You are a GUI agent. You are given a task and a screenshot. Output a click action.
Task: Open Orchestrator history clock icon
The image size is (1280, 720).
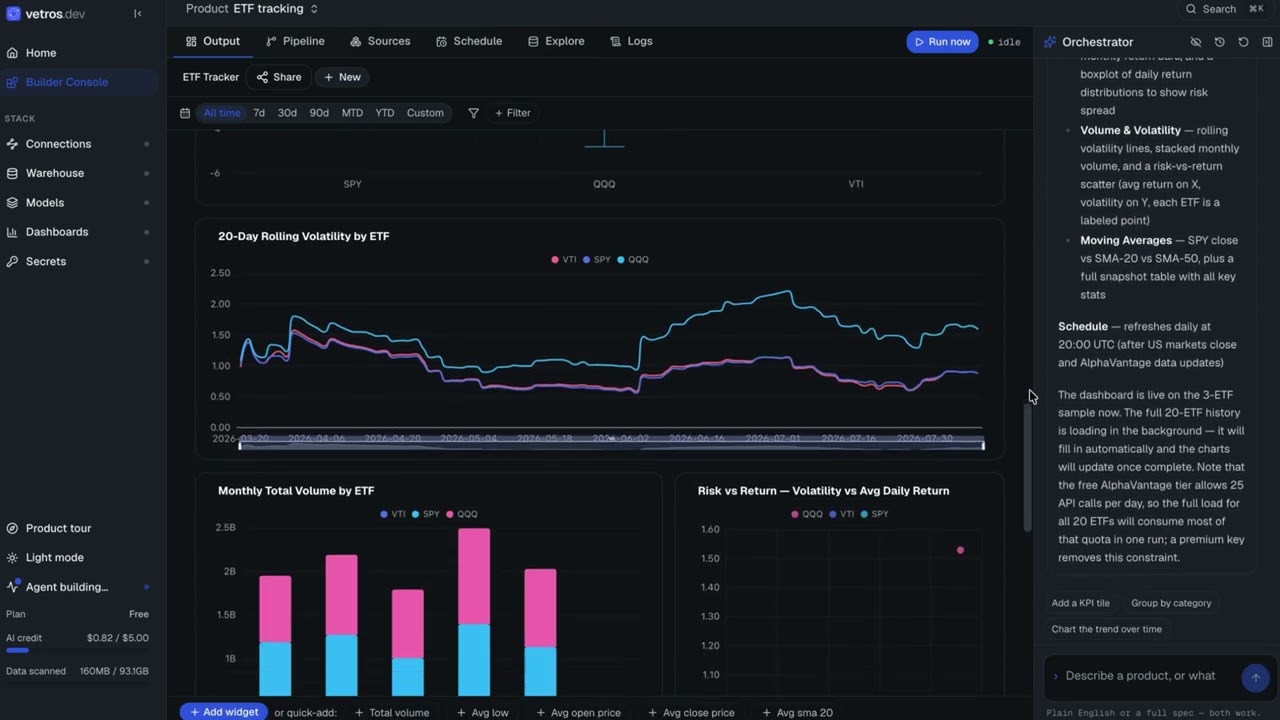[1219, 42]
